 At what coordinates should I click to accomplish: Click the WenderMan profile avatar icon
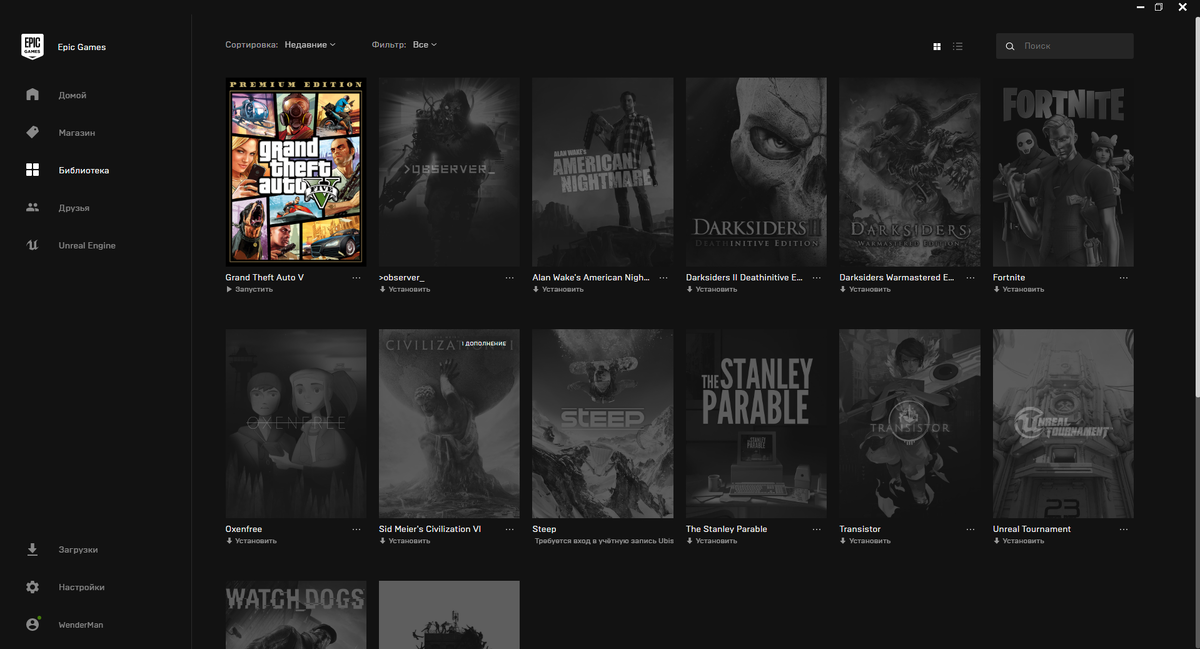click(x=32, y=624)
